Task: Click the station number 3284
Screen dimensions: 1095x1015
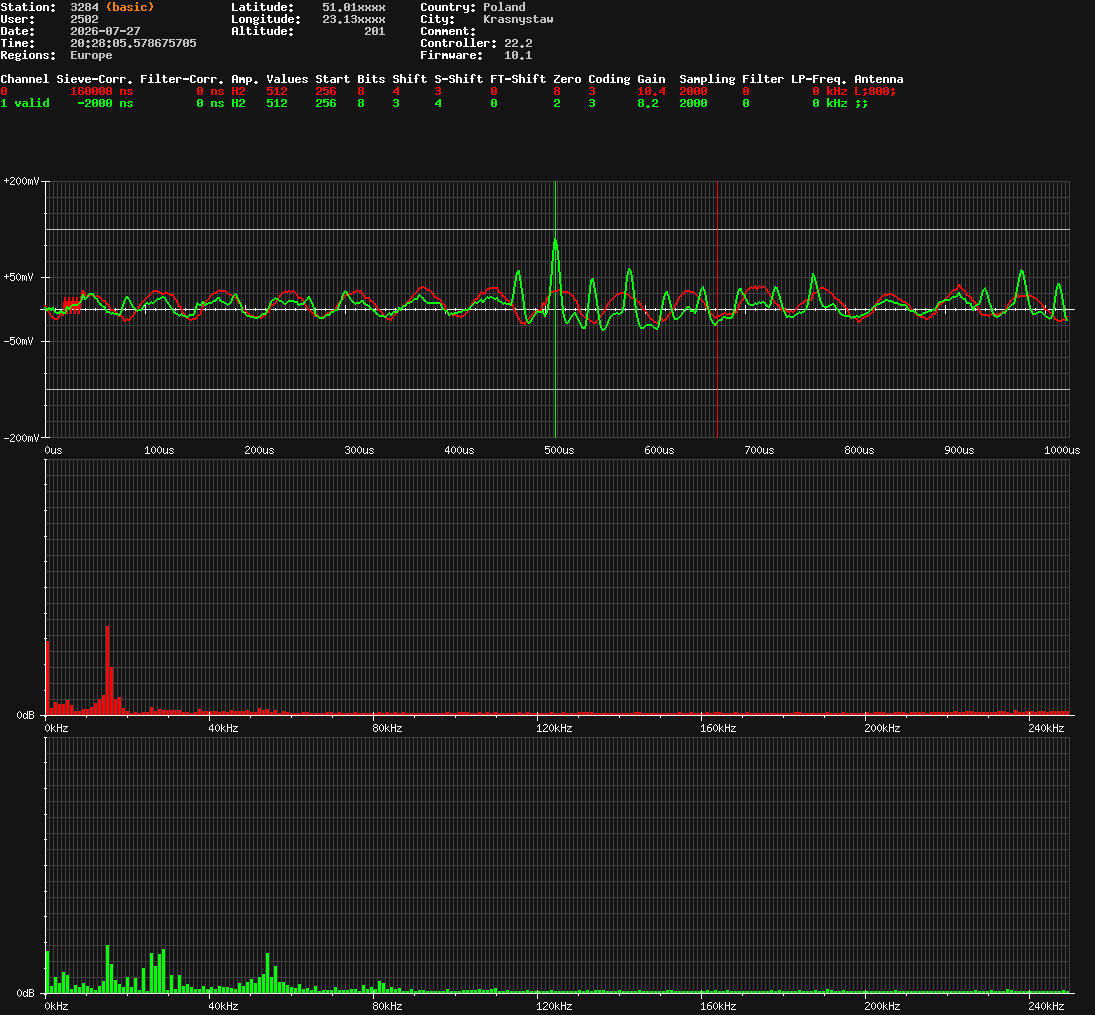Action: pyautogui.click(x=84, y=7)
